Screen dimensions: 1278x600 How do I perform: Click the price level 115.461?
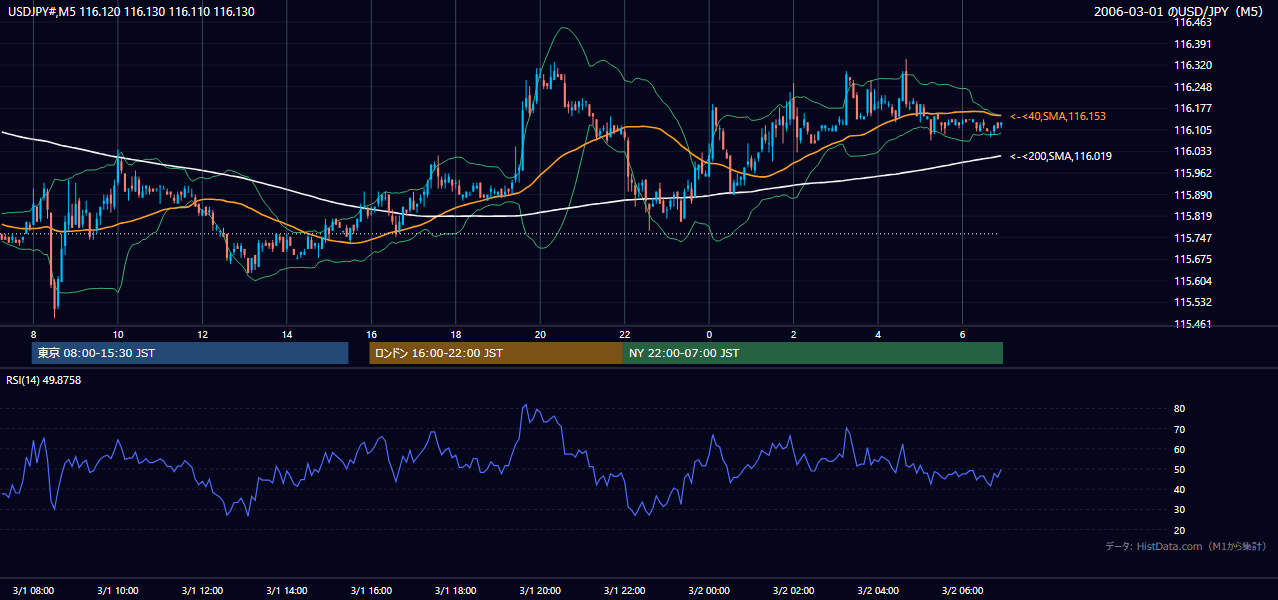[1193, 324]
